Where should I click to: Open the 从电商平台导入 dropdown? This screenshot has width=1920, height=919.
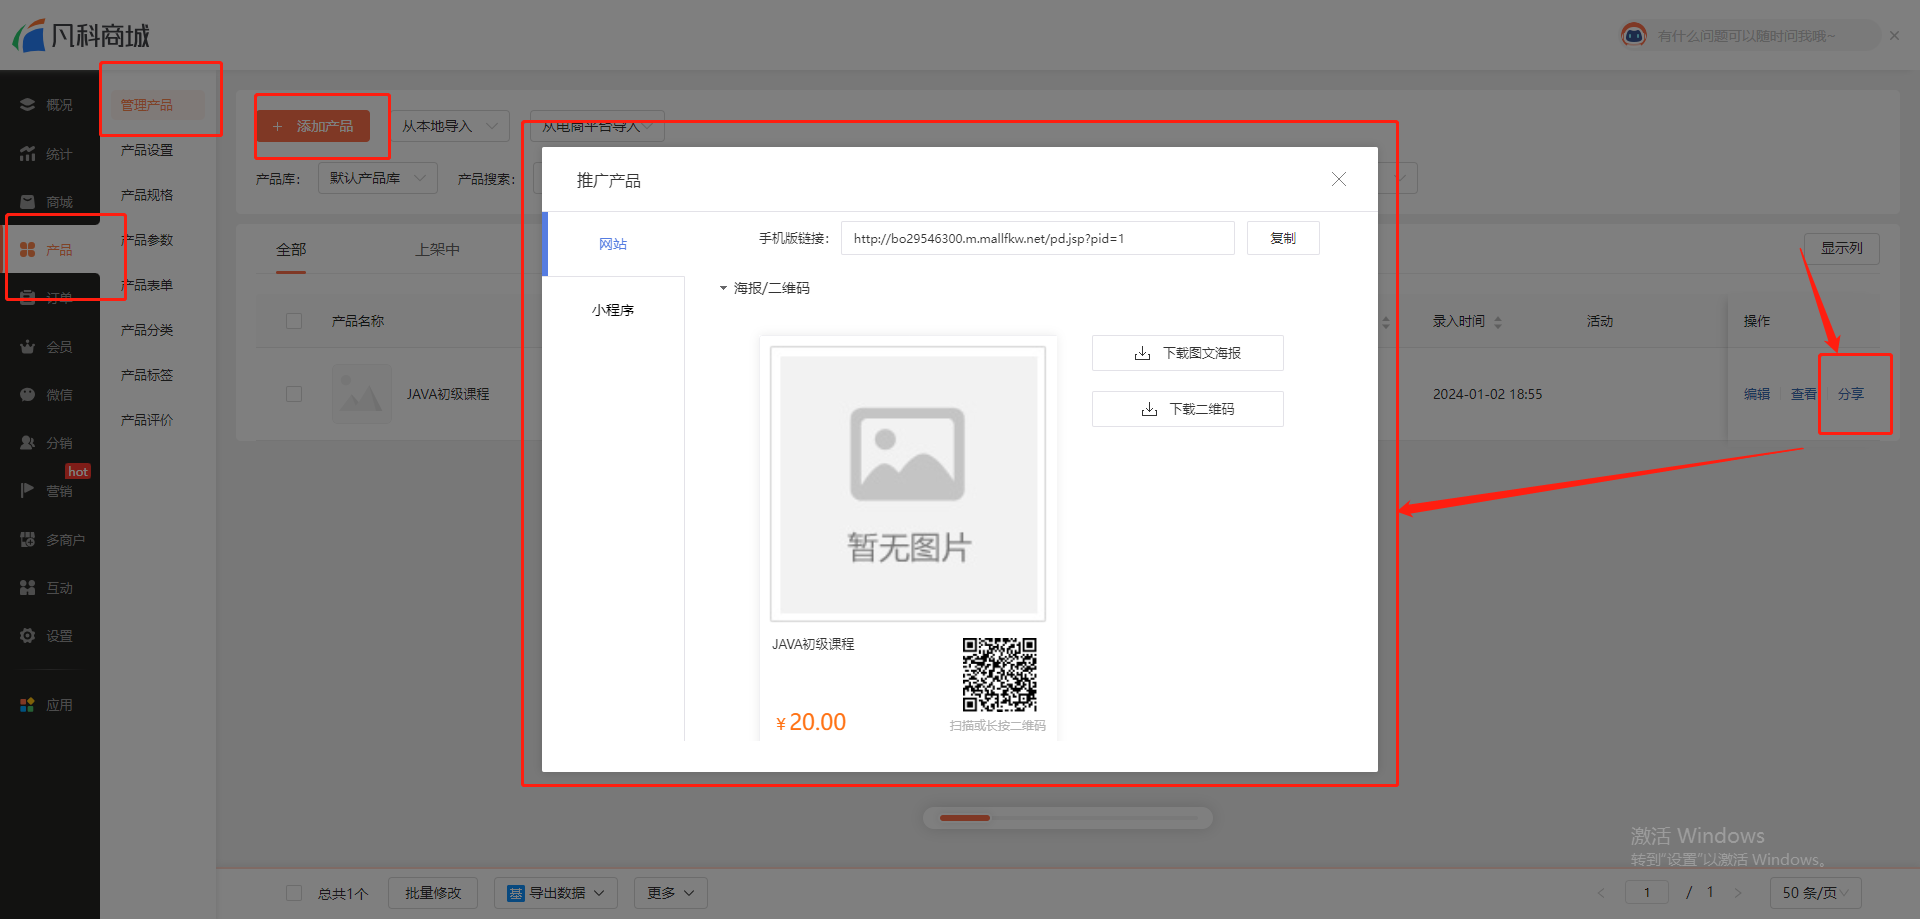(597, 126)
